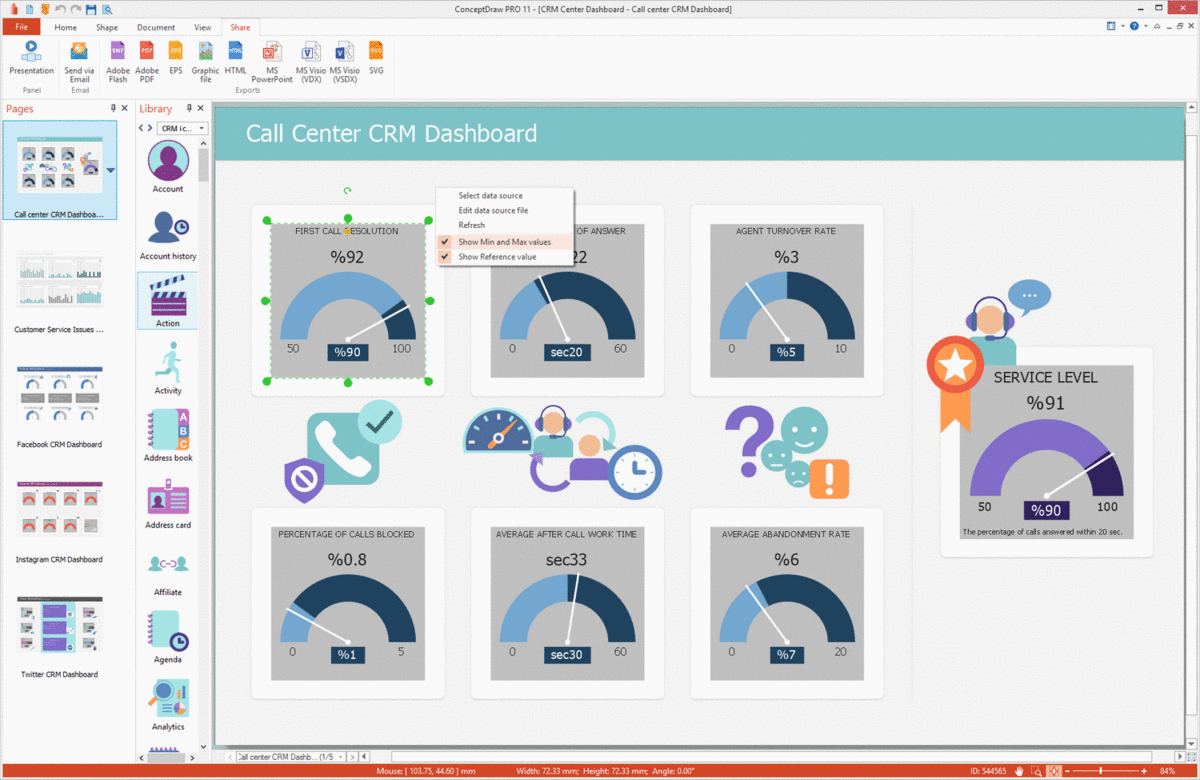Image resolution: width=1200 pixels, height=780 pixels.
Task: Uncheck Show Min and Max values
Action: pos(504,242)
